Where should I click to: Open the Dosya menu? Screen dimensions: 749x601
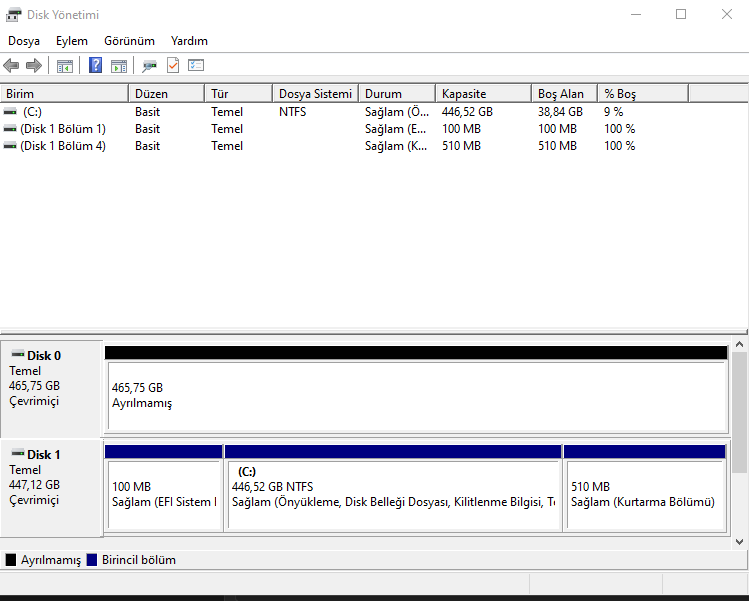(24, 41)
